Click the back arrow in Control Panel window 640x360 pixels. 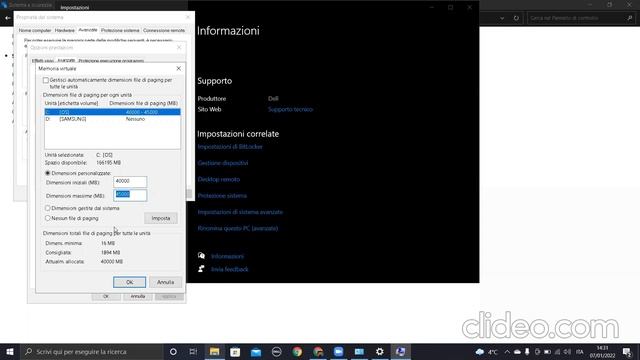tap(7, 18)
